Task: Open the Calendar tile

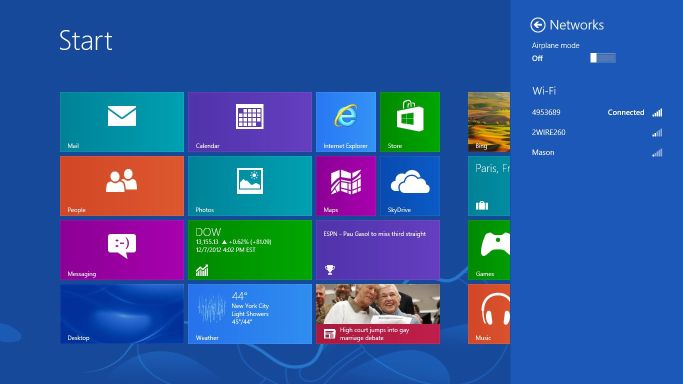Action: coord(250,122)
